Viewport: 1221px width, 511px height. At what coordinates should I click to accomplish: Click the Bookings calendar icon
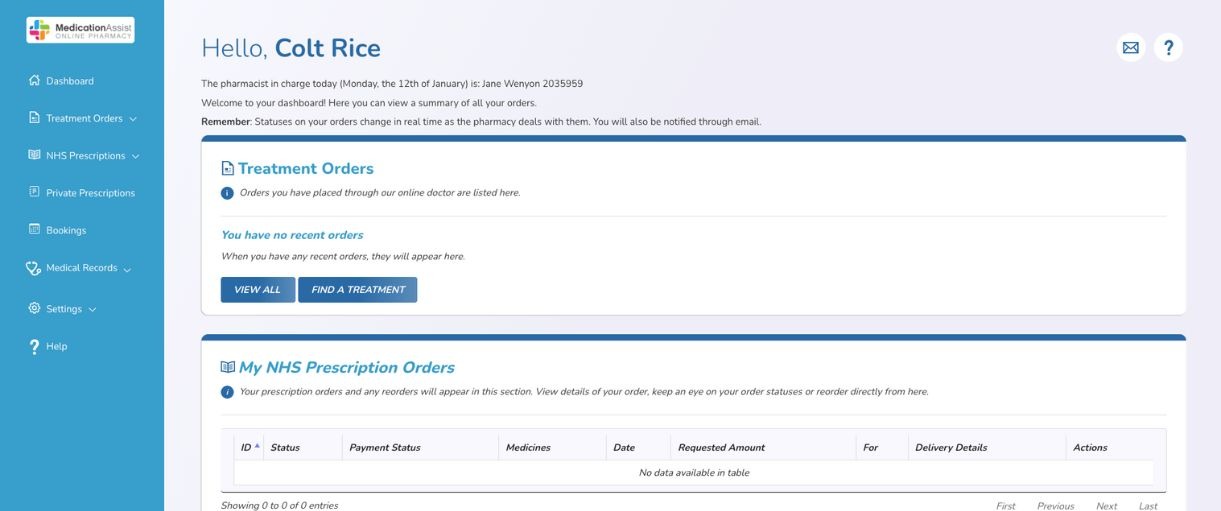pos(33,230)
